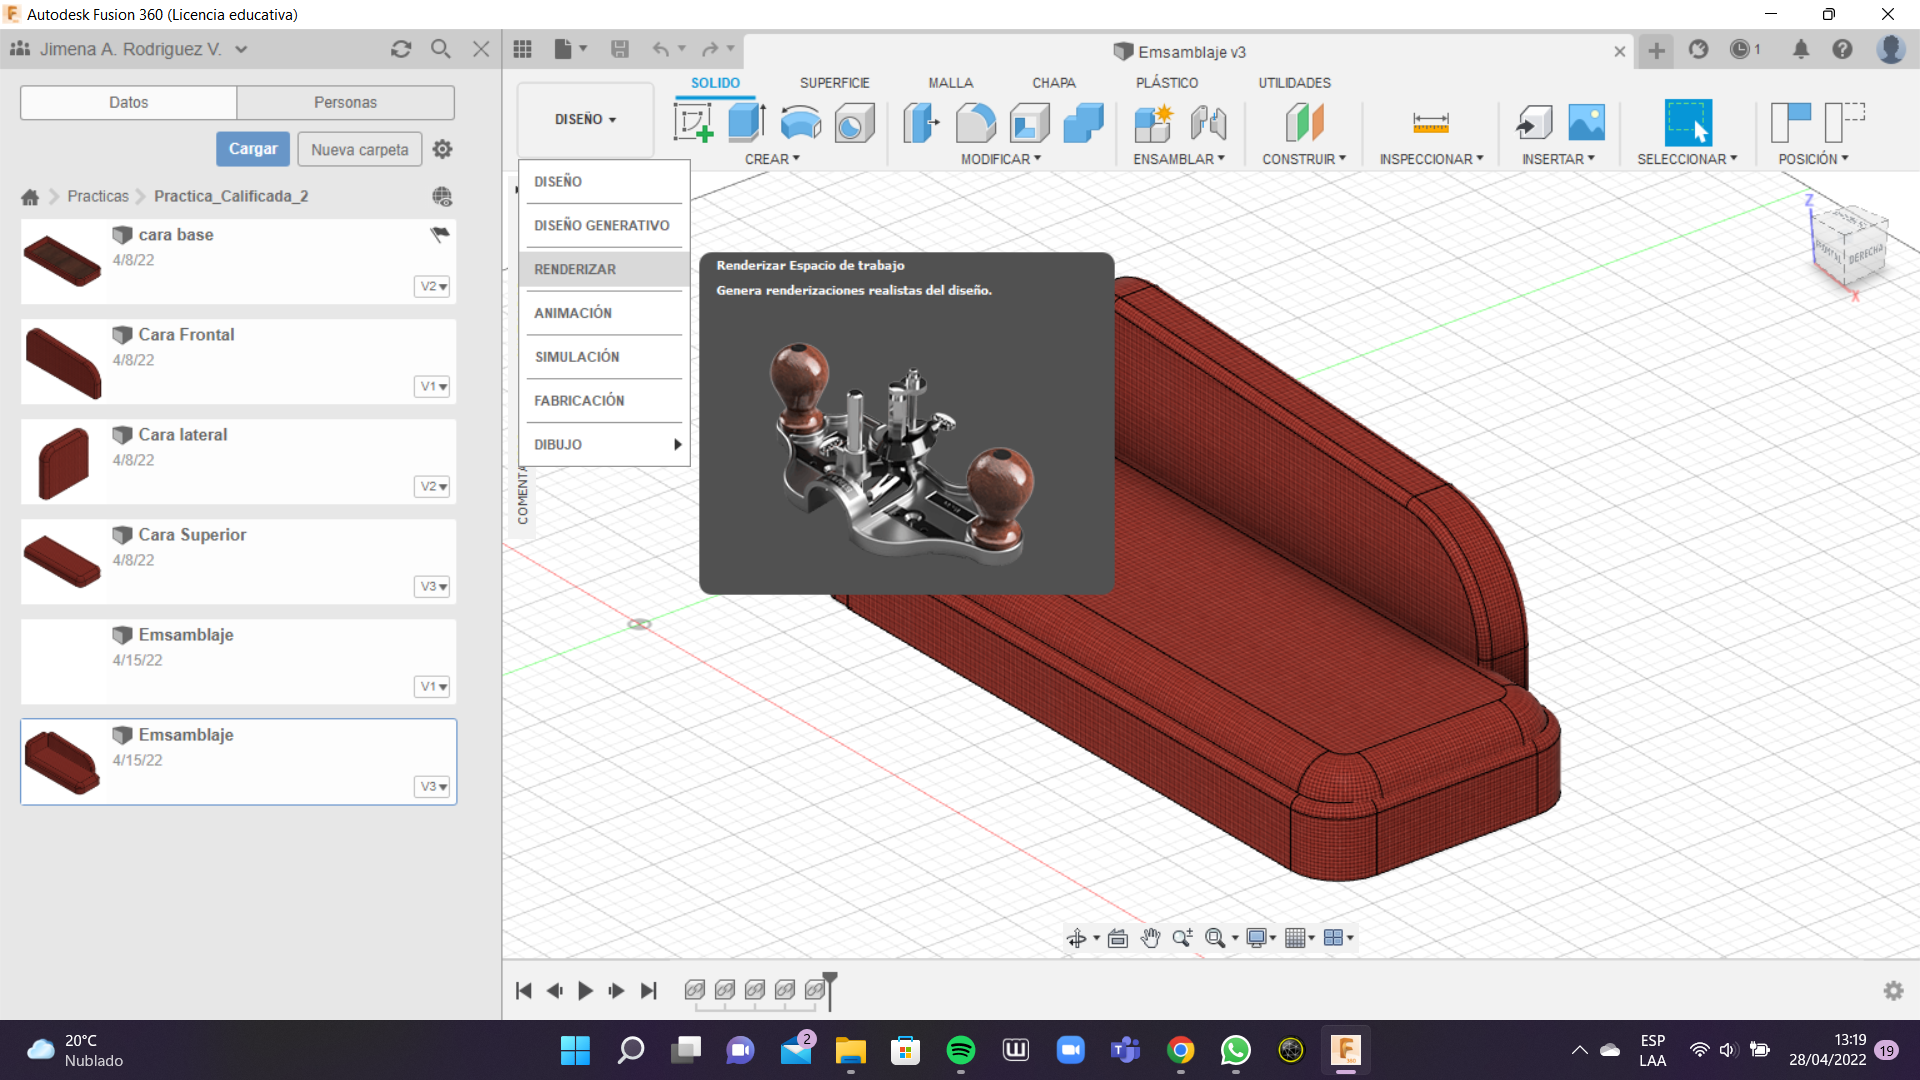This screenshot has height=1080, width=1920.
Task: Expand the CREAR menu
Action: pyautogui.click(x=772, y=159)
